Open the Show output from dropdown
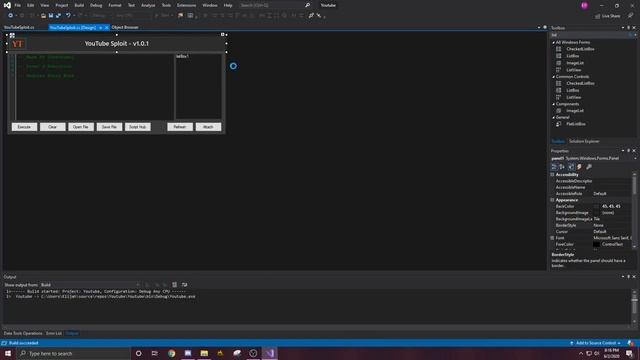640x360 pixels. pos(90,285)
